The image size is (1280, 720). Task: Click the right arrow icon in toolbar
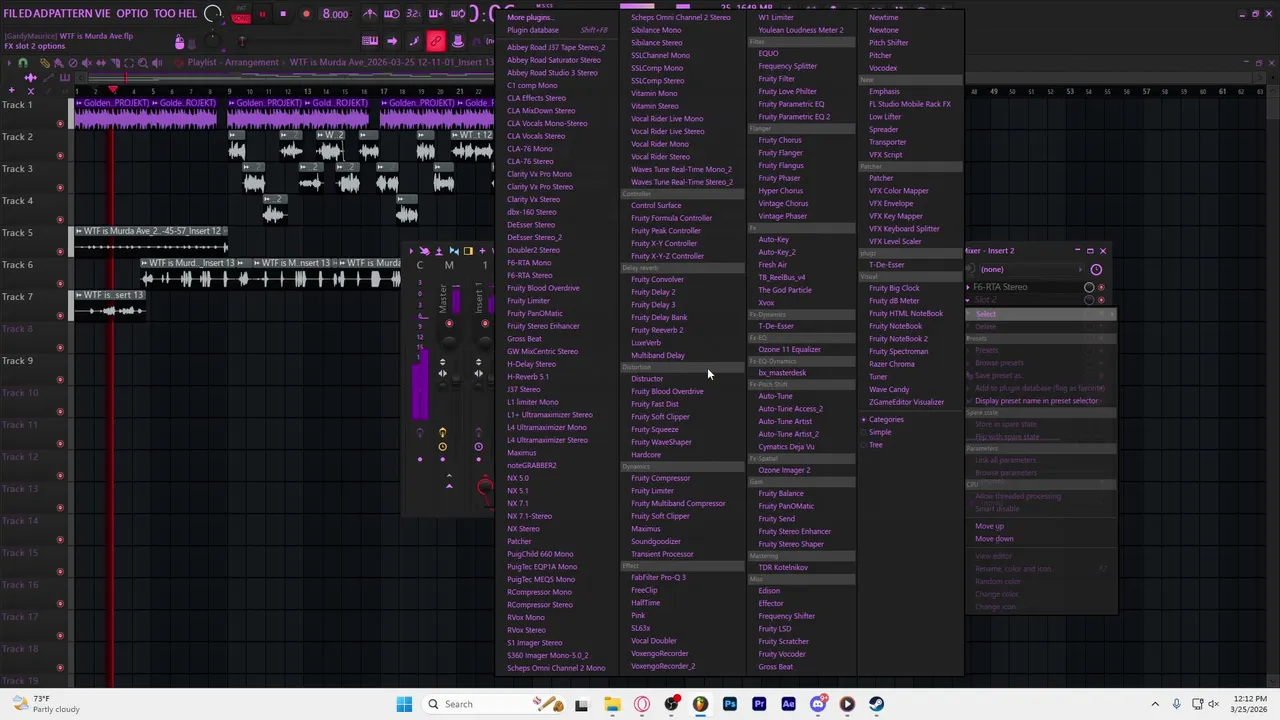click(x=392, y=41)
